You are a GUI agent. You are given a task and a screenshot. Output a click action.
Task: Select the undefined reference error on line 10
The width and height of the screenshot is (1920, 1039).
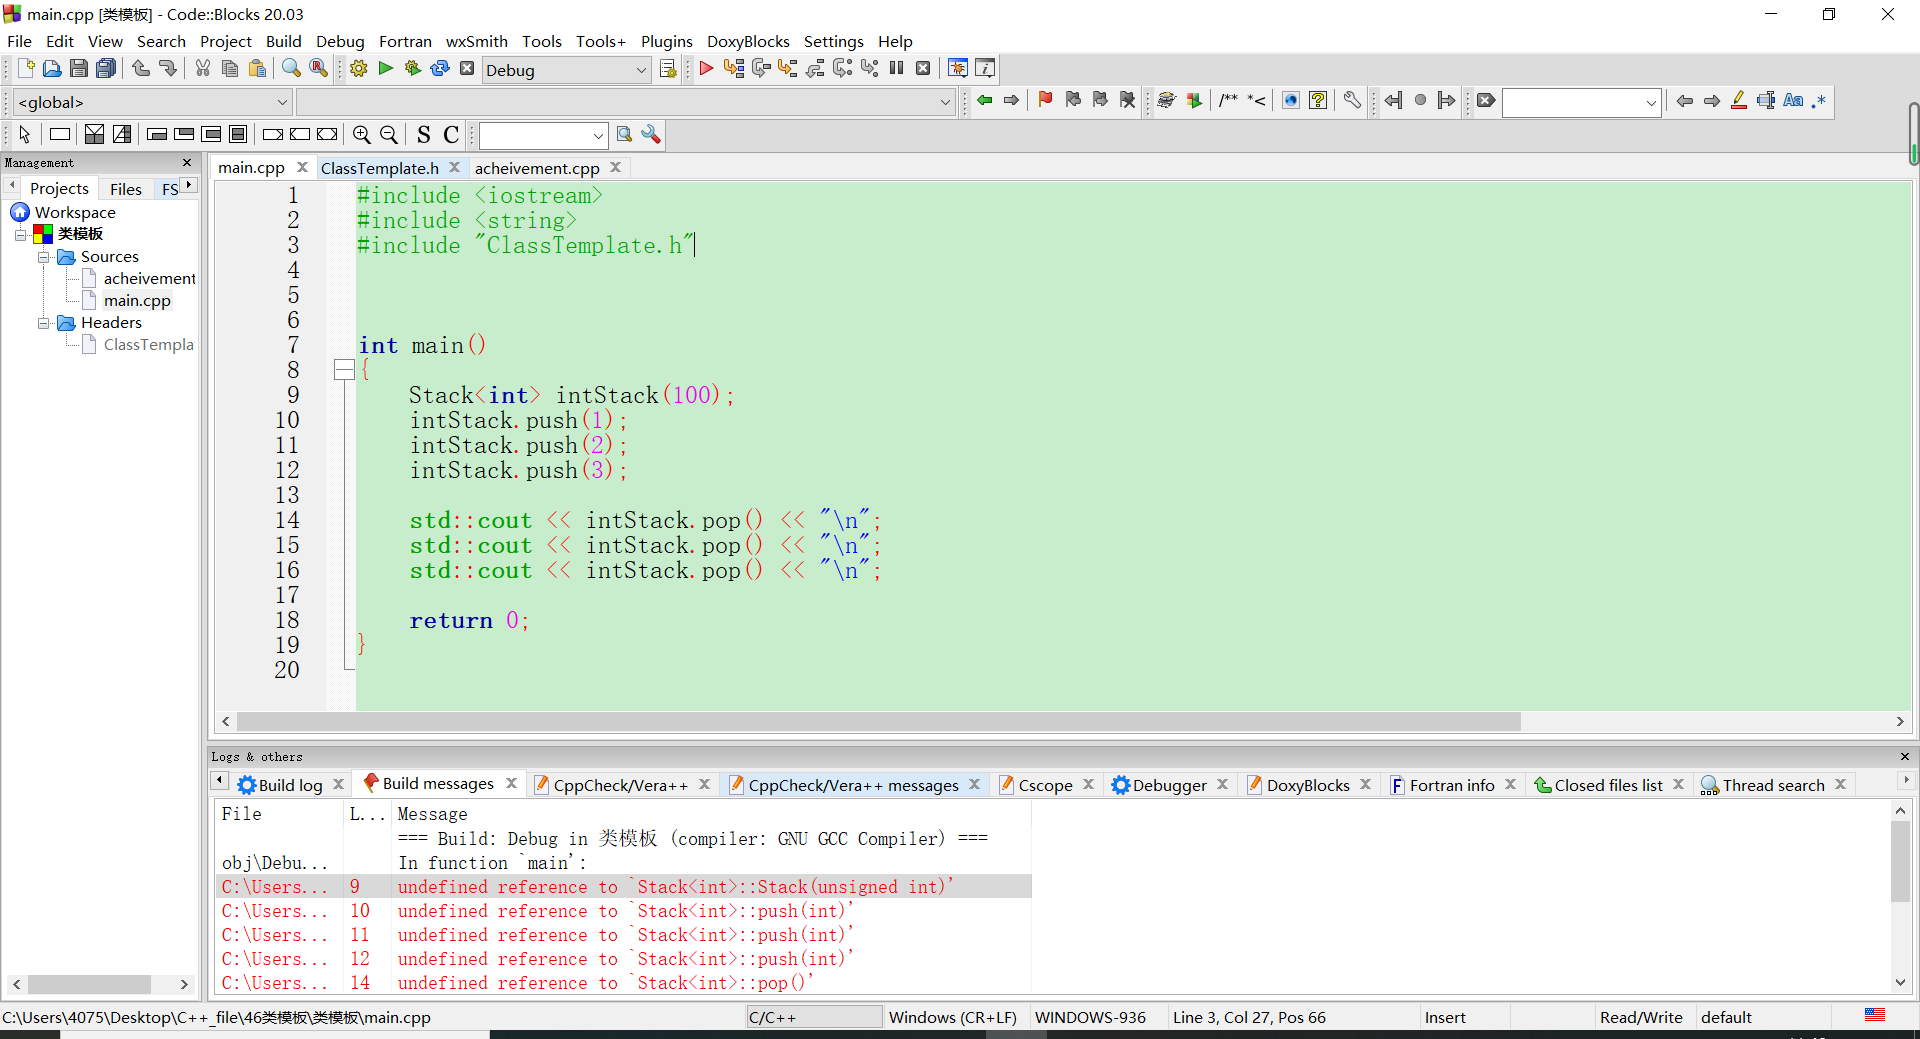[x=623, y=911]
